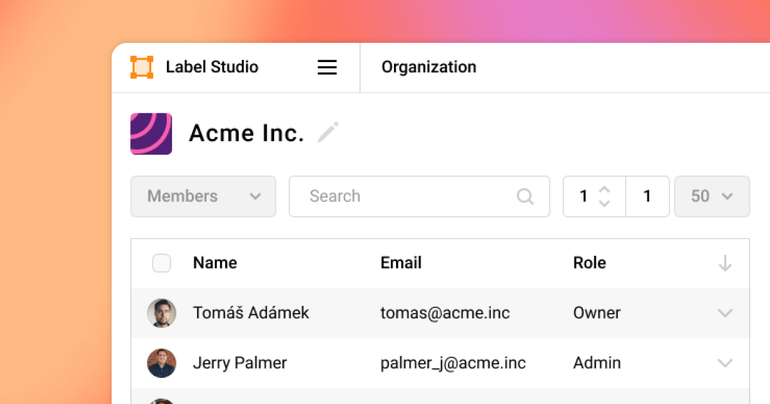Viewport: 770px width, 404px height.
Task: Click the Name column header
Action: coord(215,263)
